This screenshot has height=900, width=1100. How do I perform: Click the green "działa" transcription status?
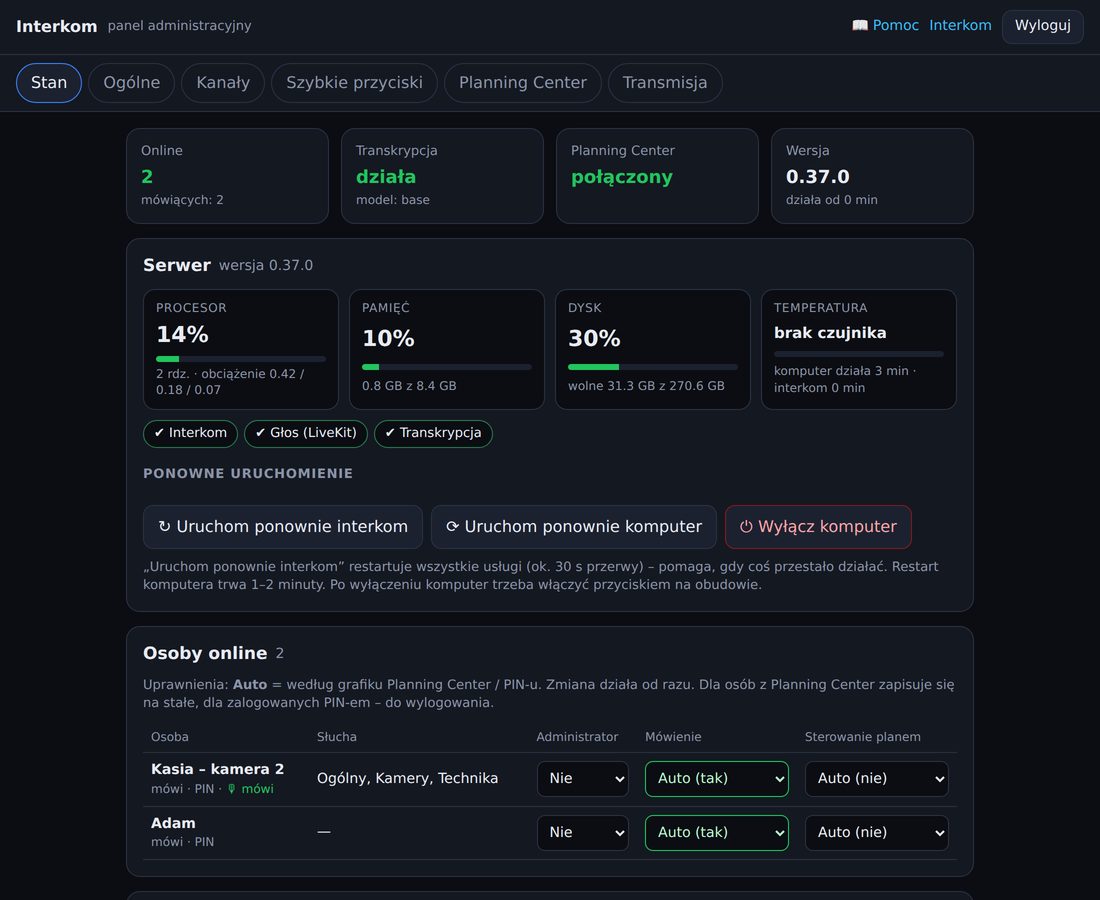click(x=386, y=177)
